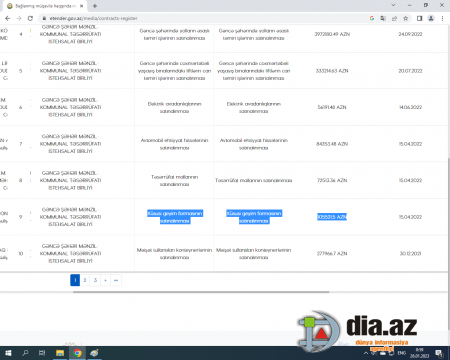This screenshot has width=450, height=360.
Task: Jump to next page arrow in pagination
Action: pyautogui.click(x=106, y=280)
